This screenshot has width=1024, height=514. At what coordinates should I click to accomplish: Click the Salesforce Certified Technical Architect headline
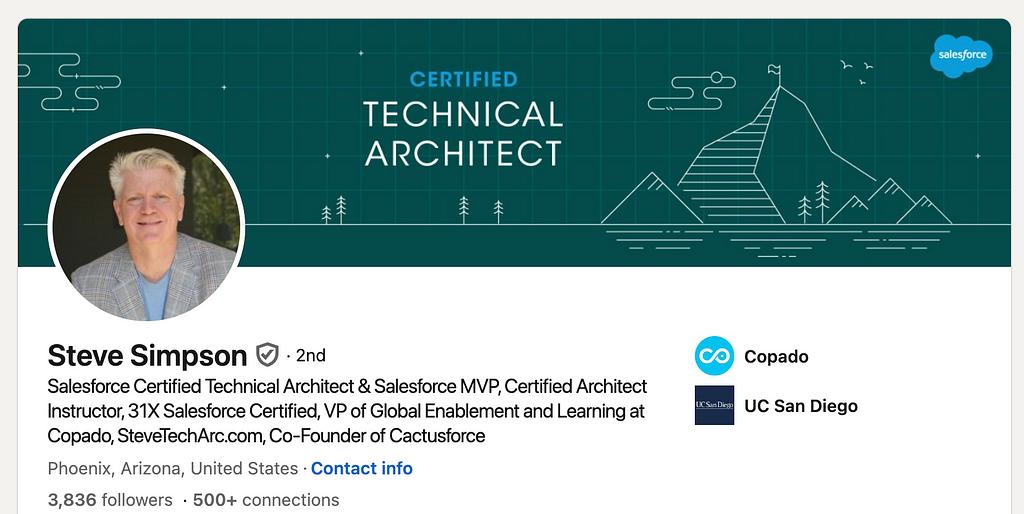click(347, 411)
